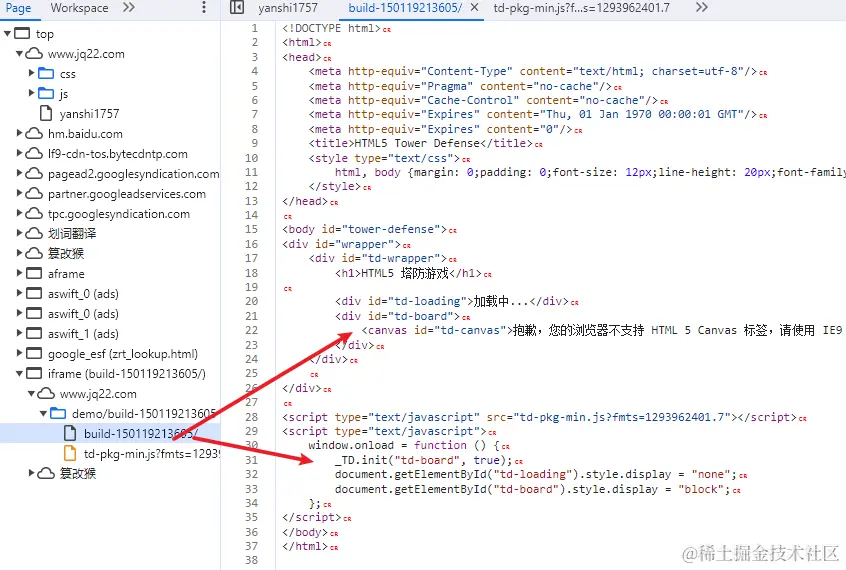846x570 pixels.
Task: Show more navigator tabs chevron
Action: 128,8
